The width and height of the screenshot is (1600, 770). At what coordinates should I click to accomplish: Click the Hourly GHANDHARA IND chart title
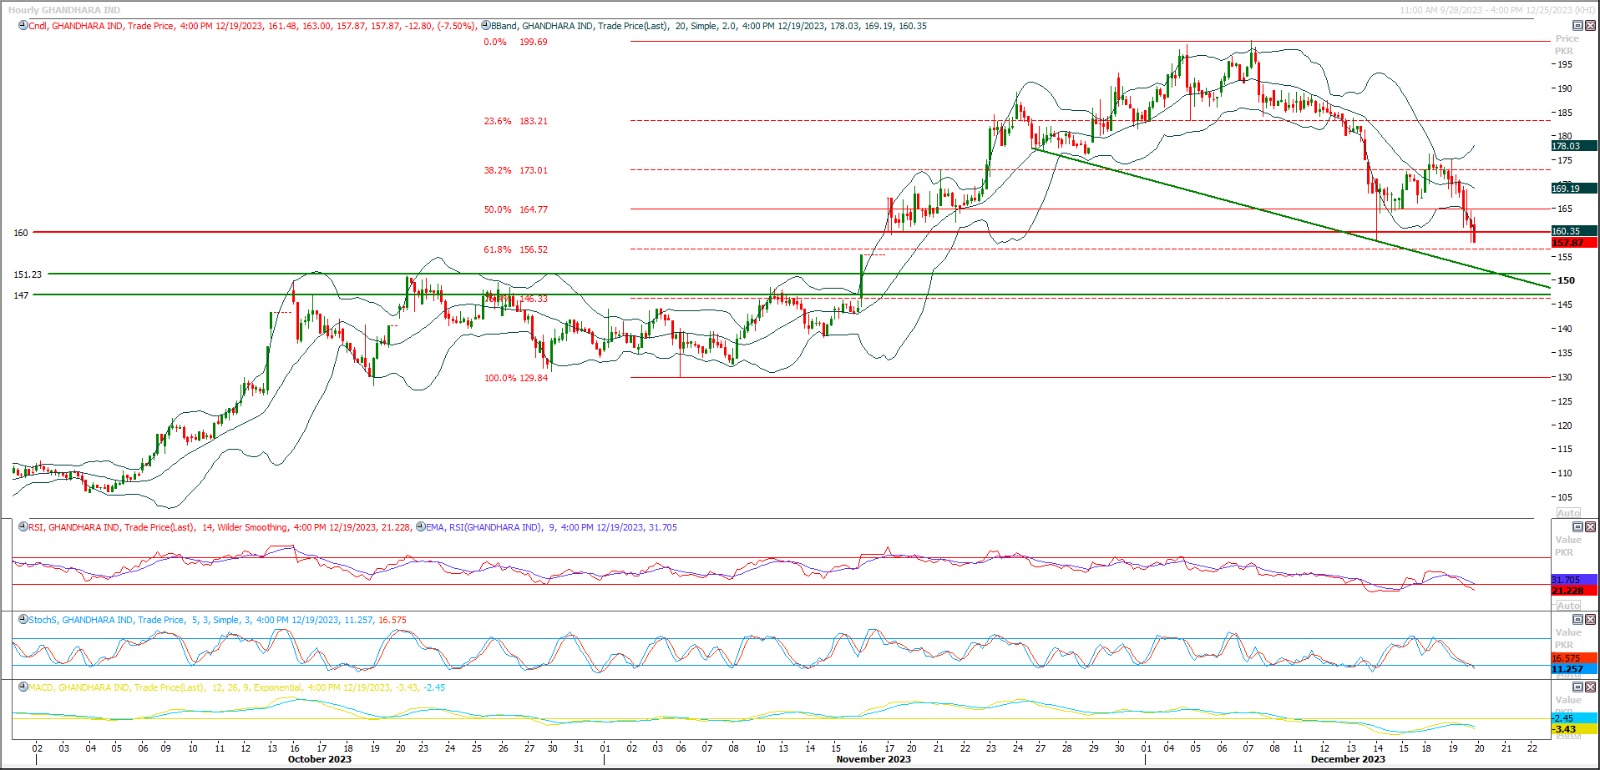[64, 10]
